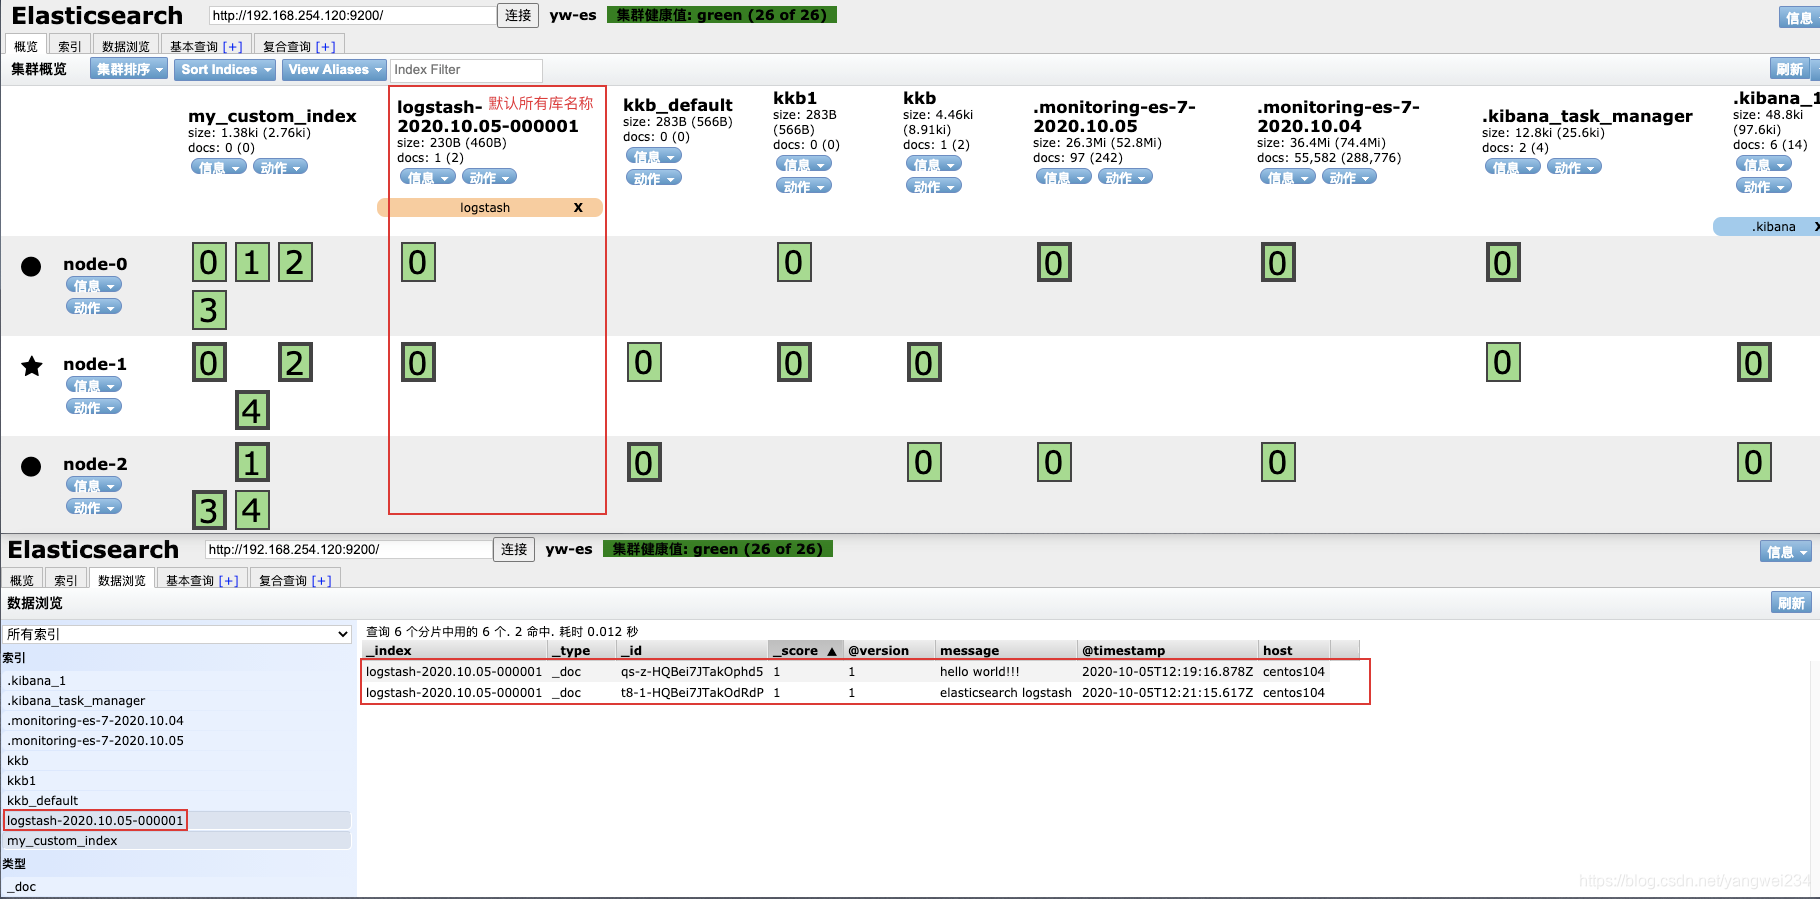Select .kibana_task_manager in the index list
This screenshot has height=899, width=1820.
[x=176, y=700]
